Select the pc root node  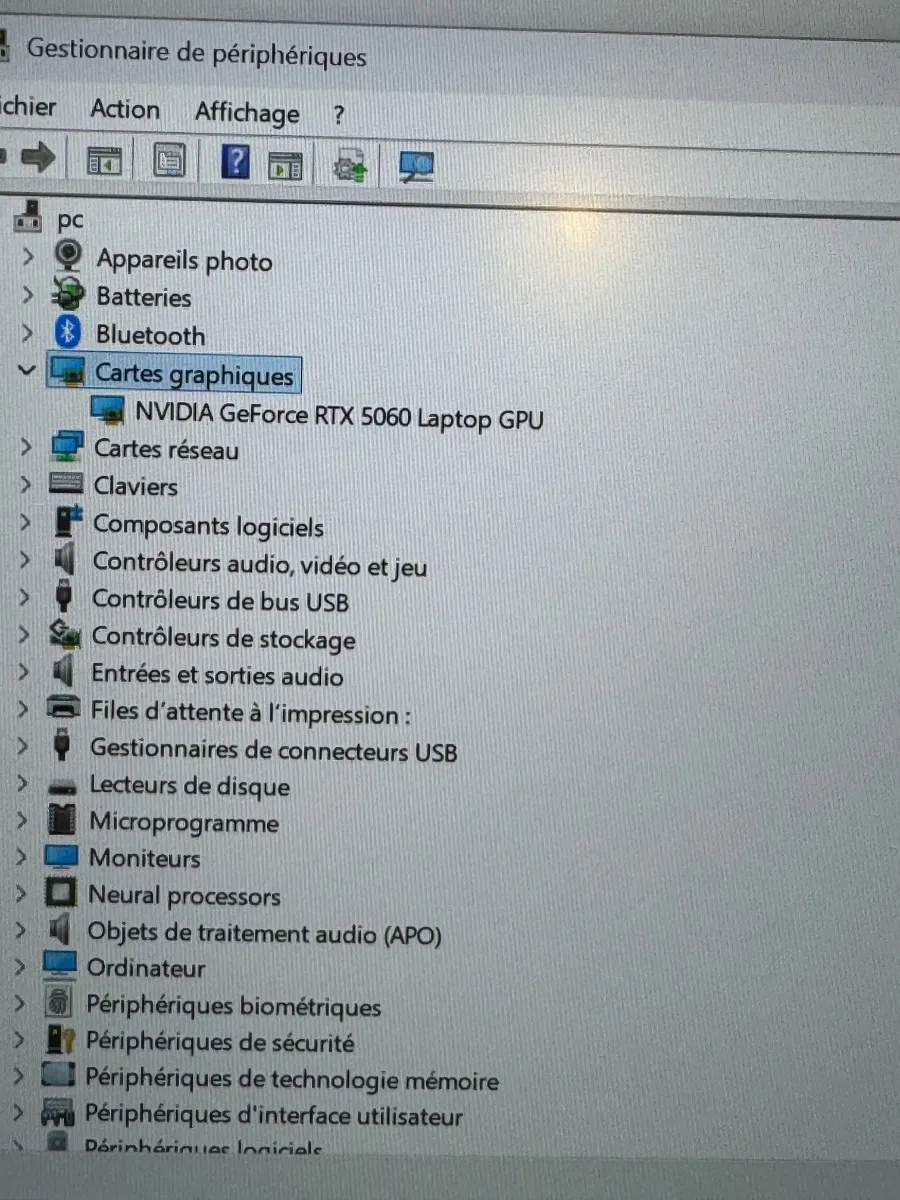point(70,218)
